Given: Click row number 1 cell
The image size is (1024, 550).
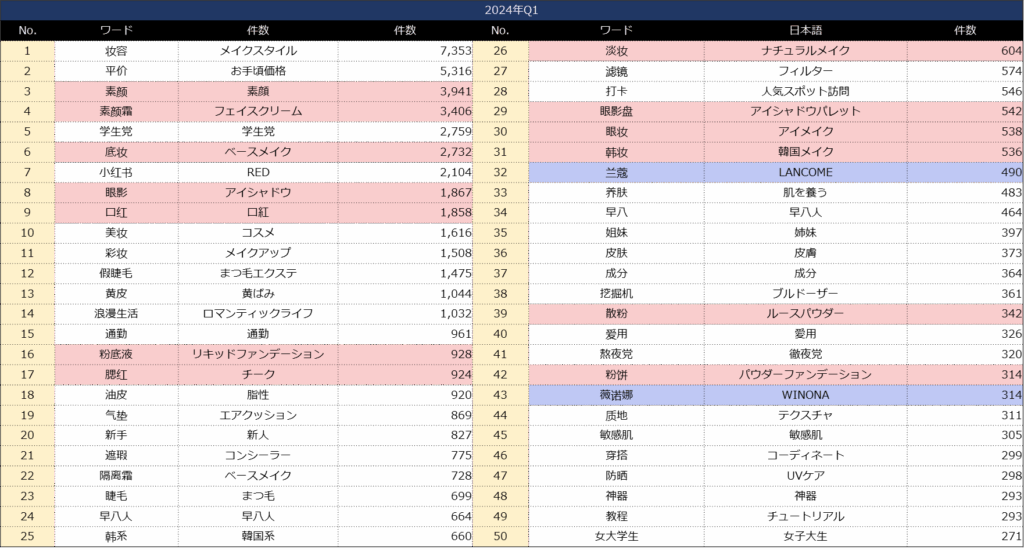Looking at the screenshot, I should (27, 51).
